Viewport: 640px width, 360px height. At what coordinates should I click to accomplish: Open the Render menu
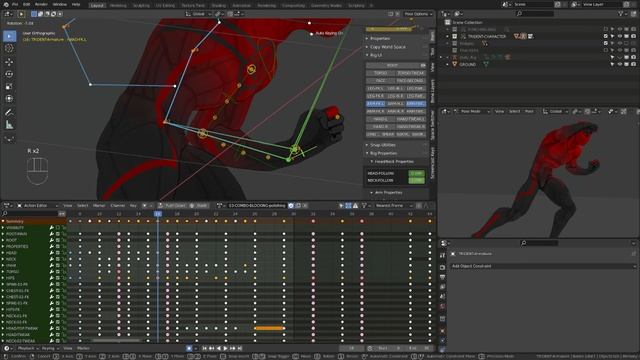[x=41, y=4]
